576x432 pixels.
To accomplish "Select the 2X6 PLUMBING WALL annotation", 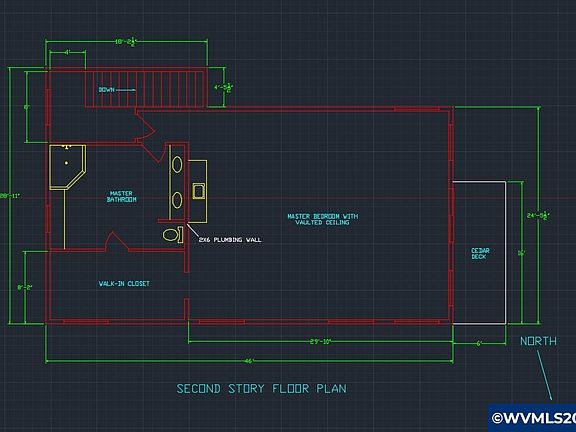I will pyautogui.click(x=230, y=240).
